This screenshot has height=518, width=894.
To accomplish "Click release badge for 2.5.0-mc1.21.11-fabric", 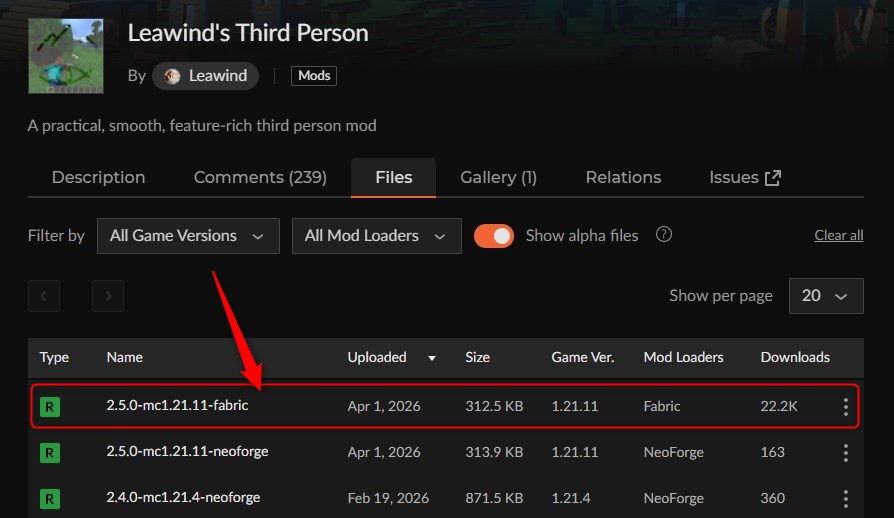I will click(50, 407).
